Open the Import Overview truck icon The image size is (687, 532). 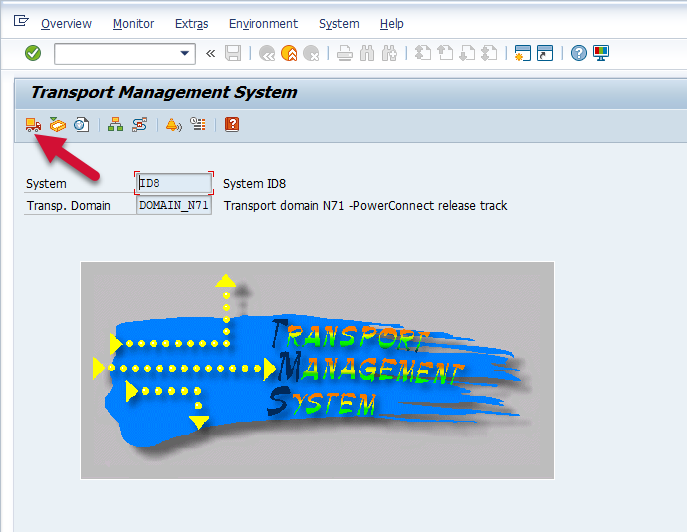tap(33, 125)
